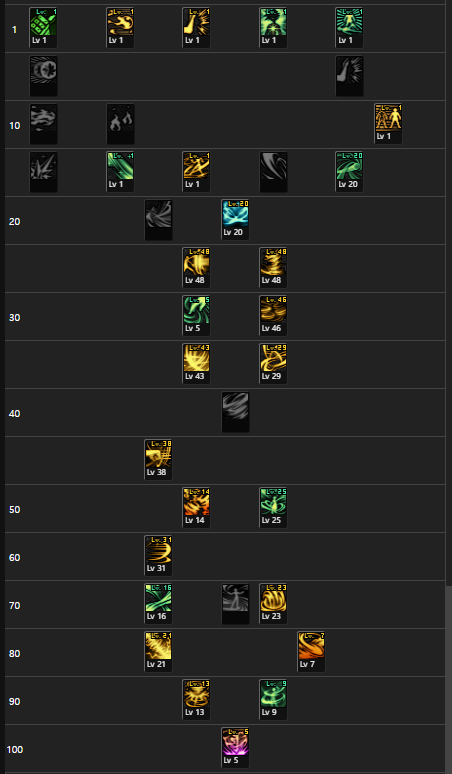
Task: Select the Lv 31 golden slash skill
Action: tap(158, 555)
